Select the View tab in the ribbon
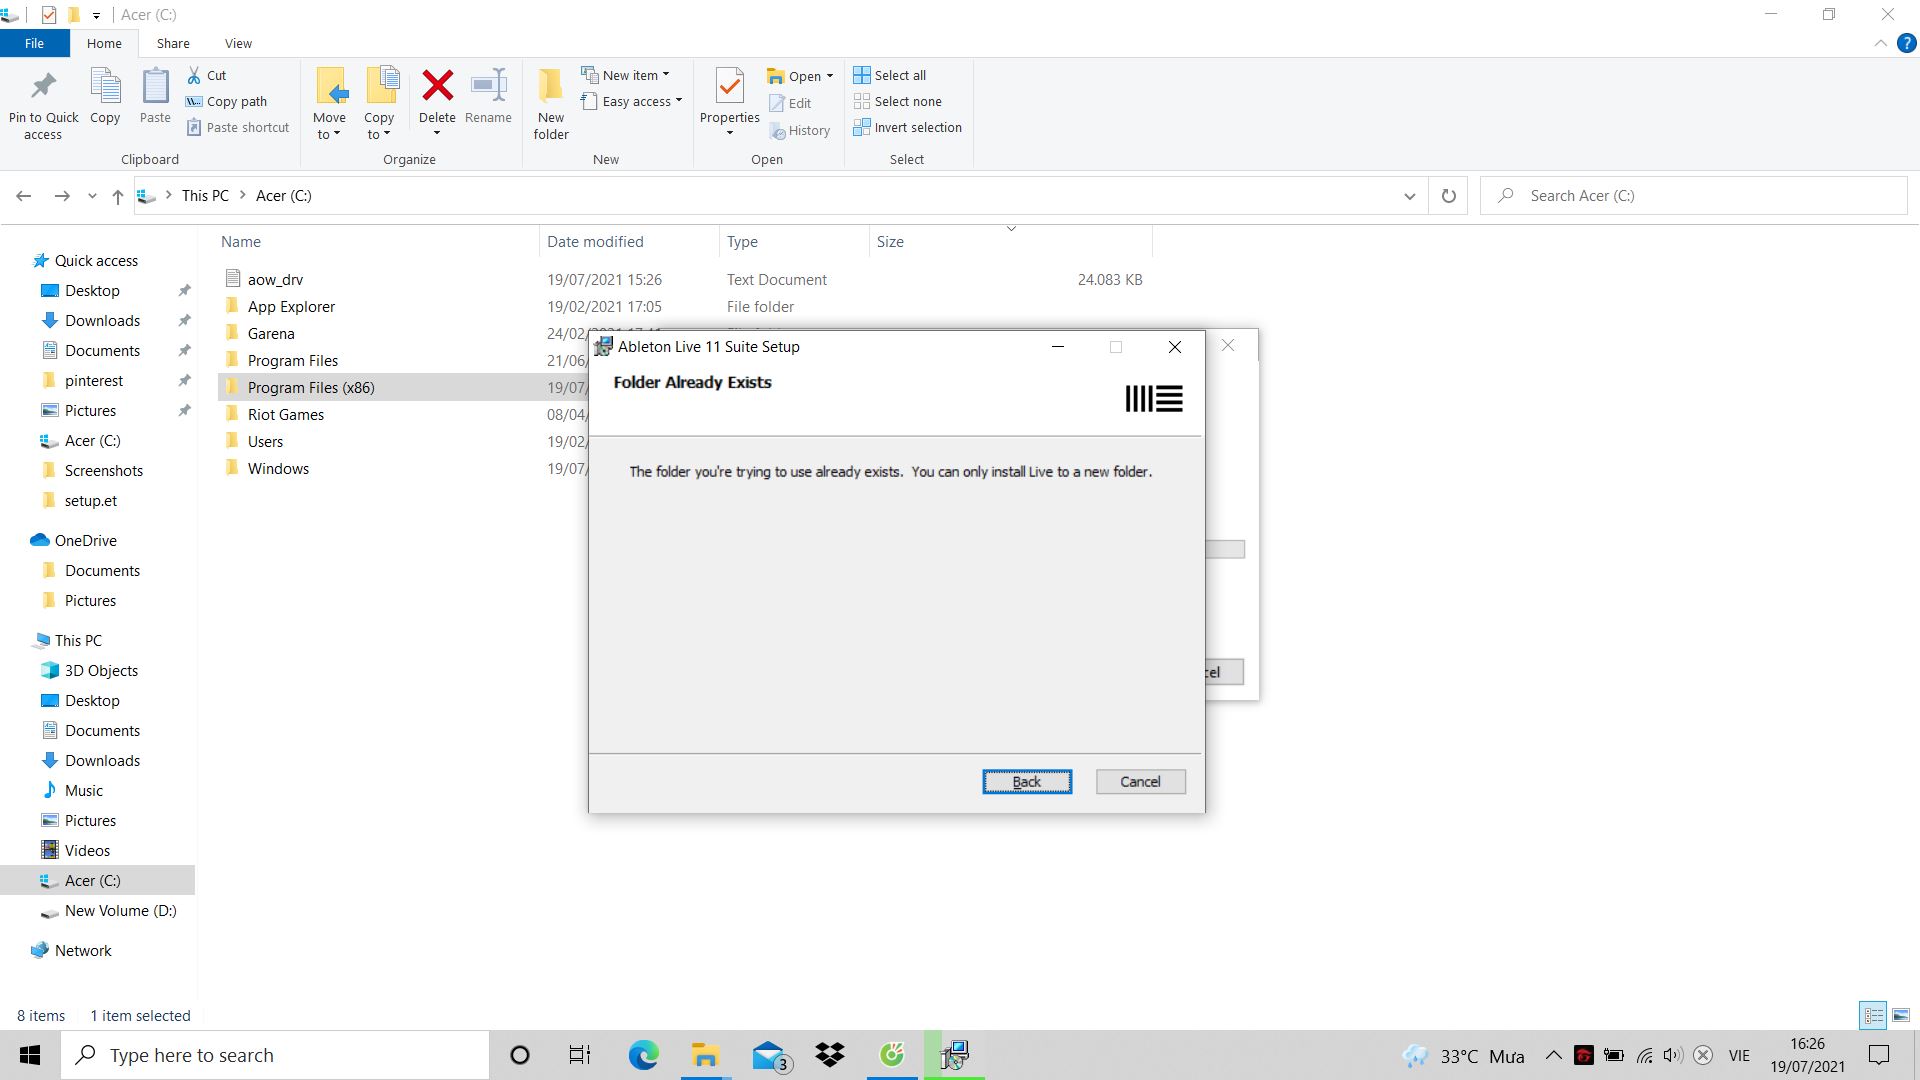The image size is (1920, 1080). coord(237,44)
